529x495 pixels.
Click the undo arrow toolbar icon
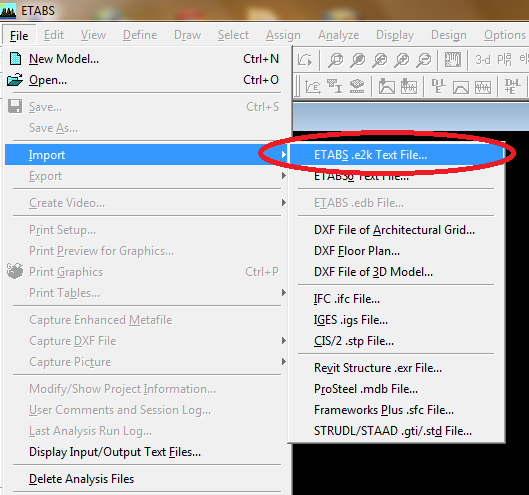305,60
